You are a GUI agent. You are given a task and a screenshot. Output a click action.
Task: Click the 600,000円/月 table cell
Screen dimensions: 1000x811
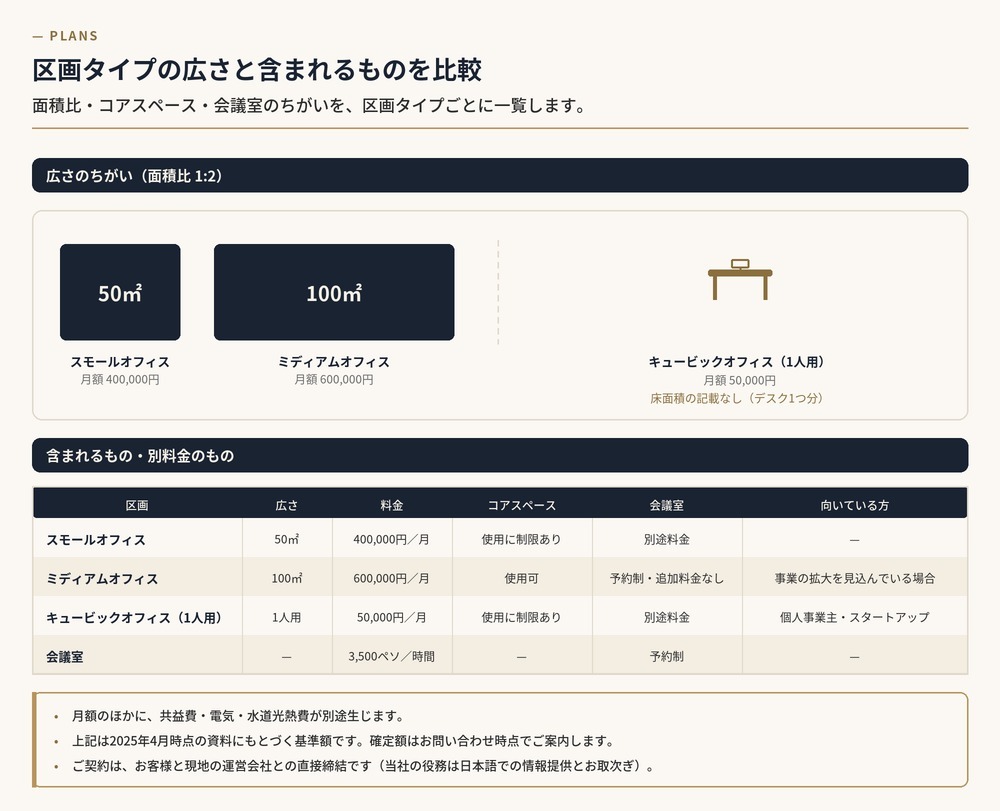(392, 578)
